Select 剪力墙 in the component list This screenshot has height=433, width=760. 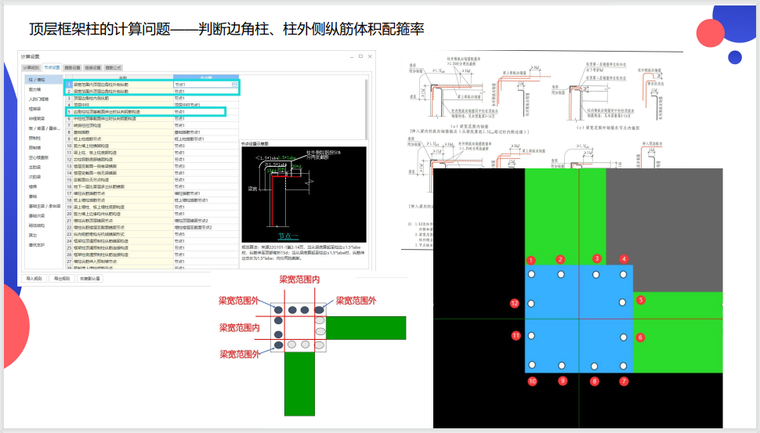click(36, 89)
